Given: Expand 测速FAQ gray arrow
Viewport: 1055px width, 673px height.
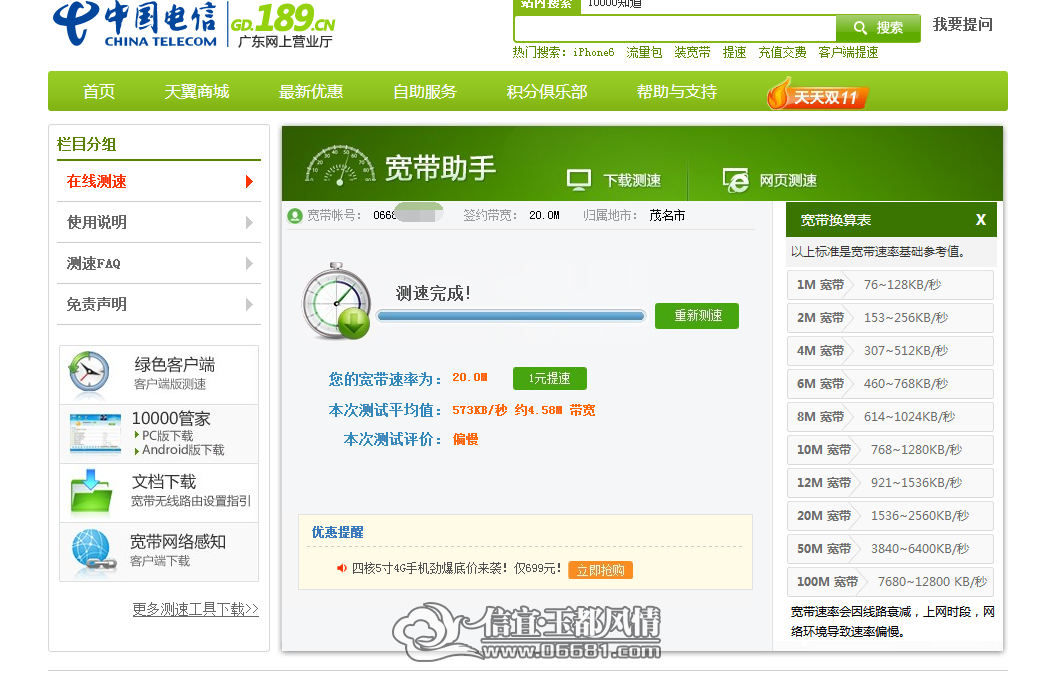Looking at the screenshot, I should pos(250,264).
